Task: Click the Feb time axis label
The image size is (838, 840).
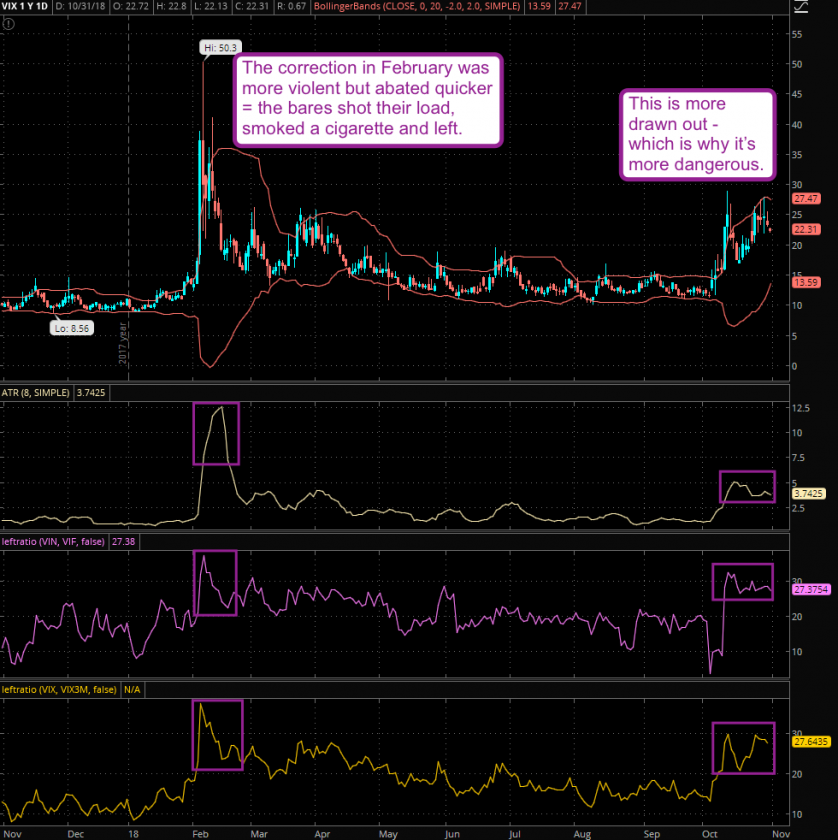Action: (x=200, y=834)
